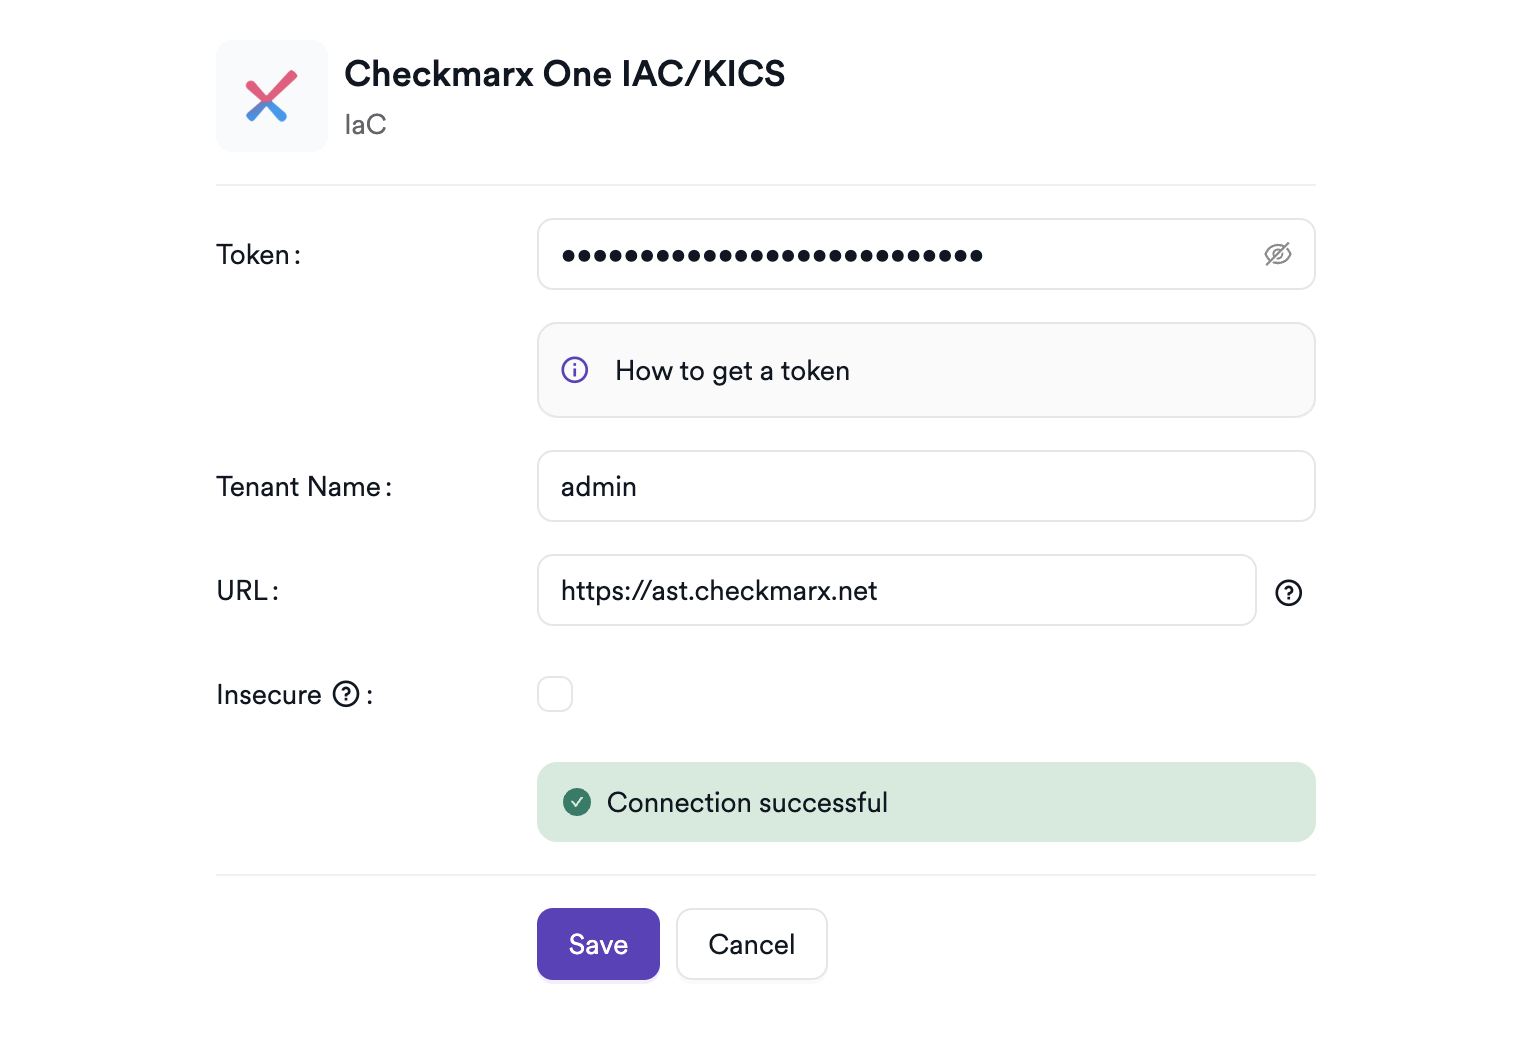The height and width of the screenshot is (1050, 1534).
Task: Click the Checkmarx One IAC/KICS title
Action: coord(565,73)
